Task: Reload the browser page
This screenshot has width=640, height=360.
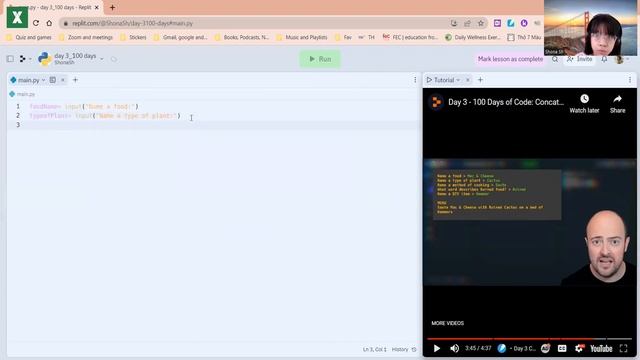Action: pyautogui.click(x=36, y=23)
